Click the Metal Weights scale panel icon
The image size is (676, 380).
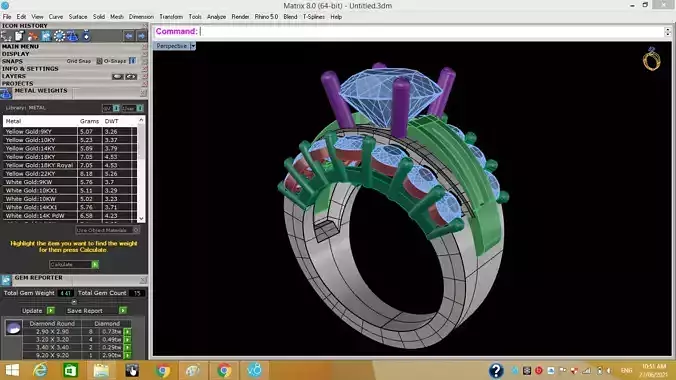pyautogui.click(x=6, y=93)
